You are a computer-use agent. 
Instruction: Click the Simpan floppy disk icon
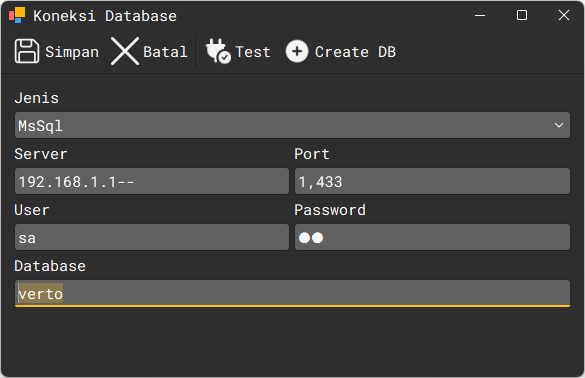click(x=27, y=51)
